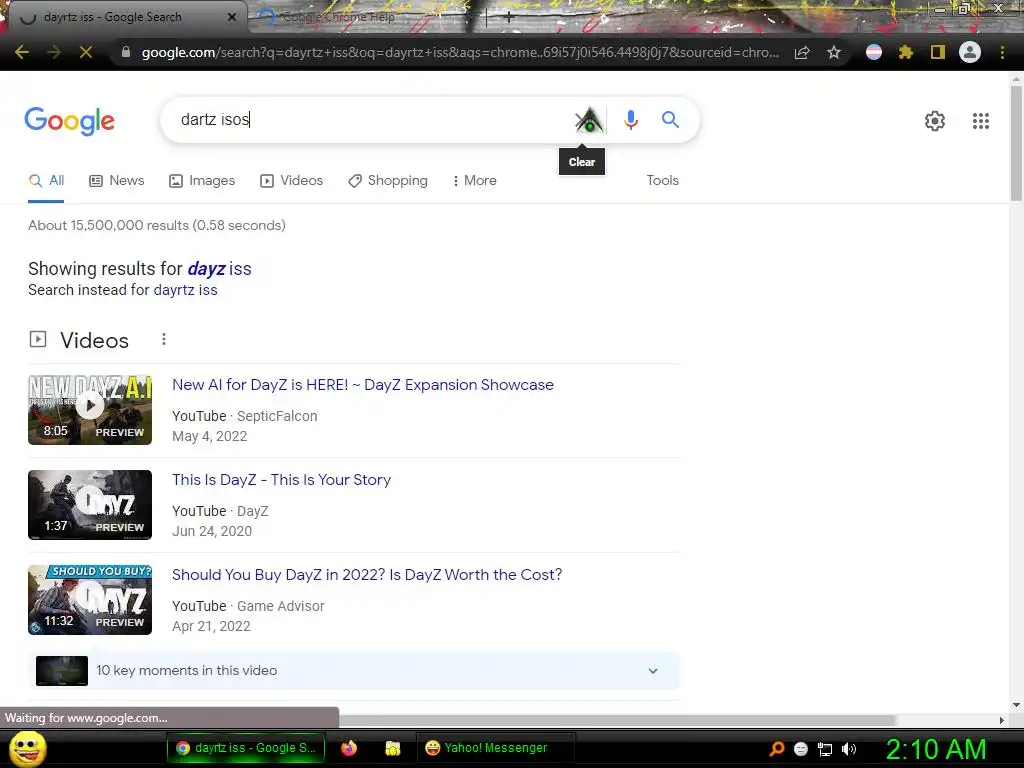Open a new browser tab
The width and height of the screenshot is (1024, 768).
(x=509, y=18)
